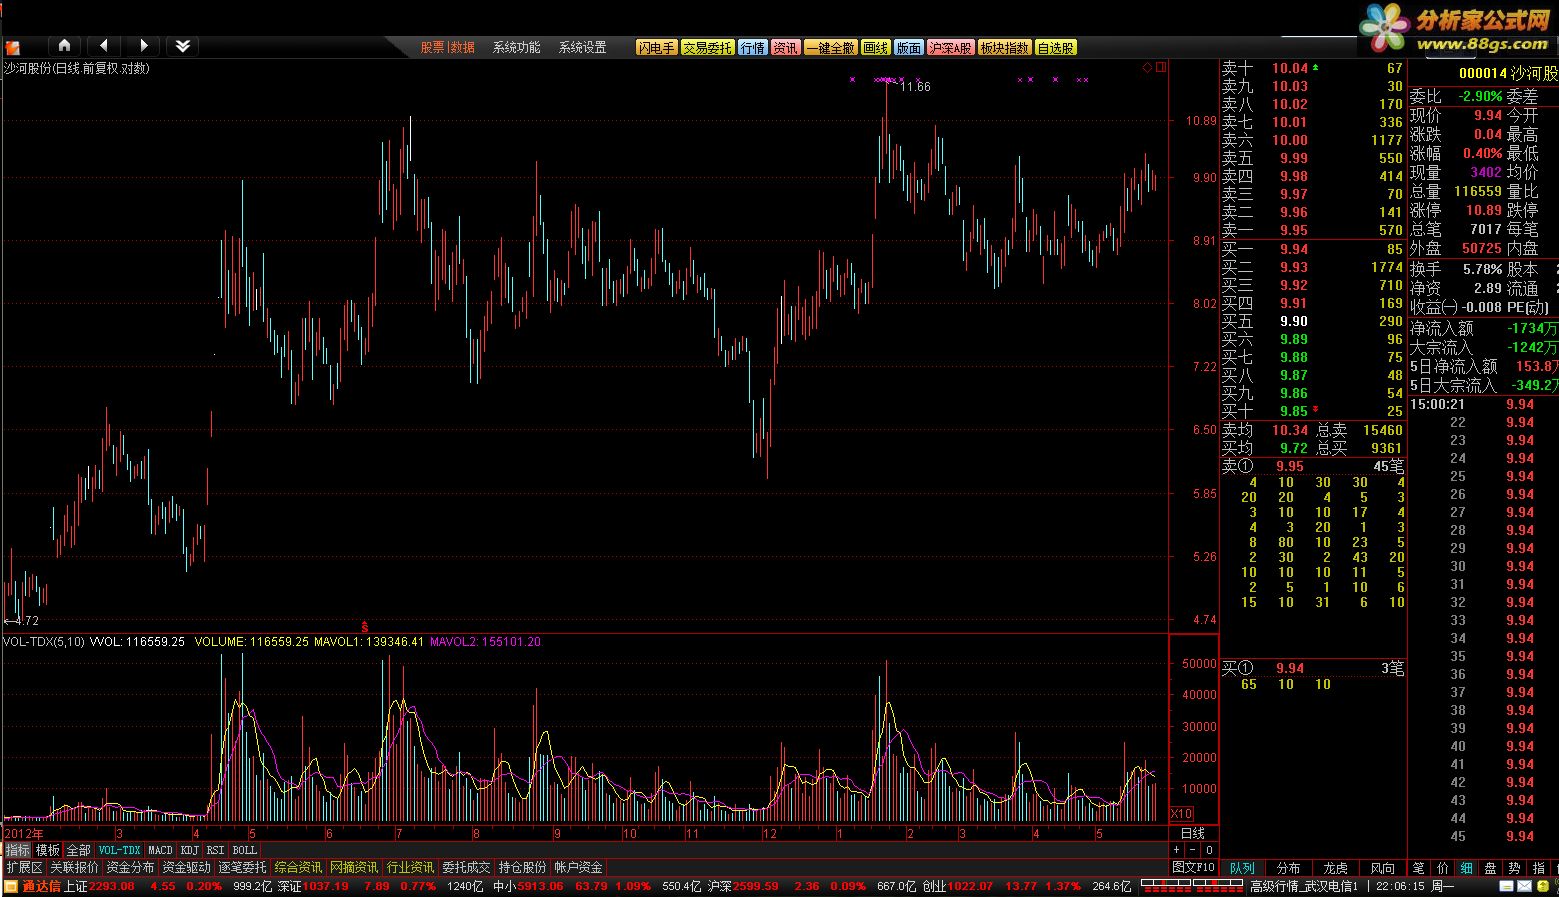The image size is (1559, 897).
Task: Click the 行情 button
Action: point(753,47)
